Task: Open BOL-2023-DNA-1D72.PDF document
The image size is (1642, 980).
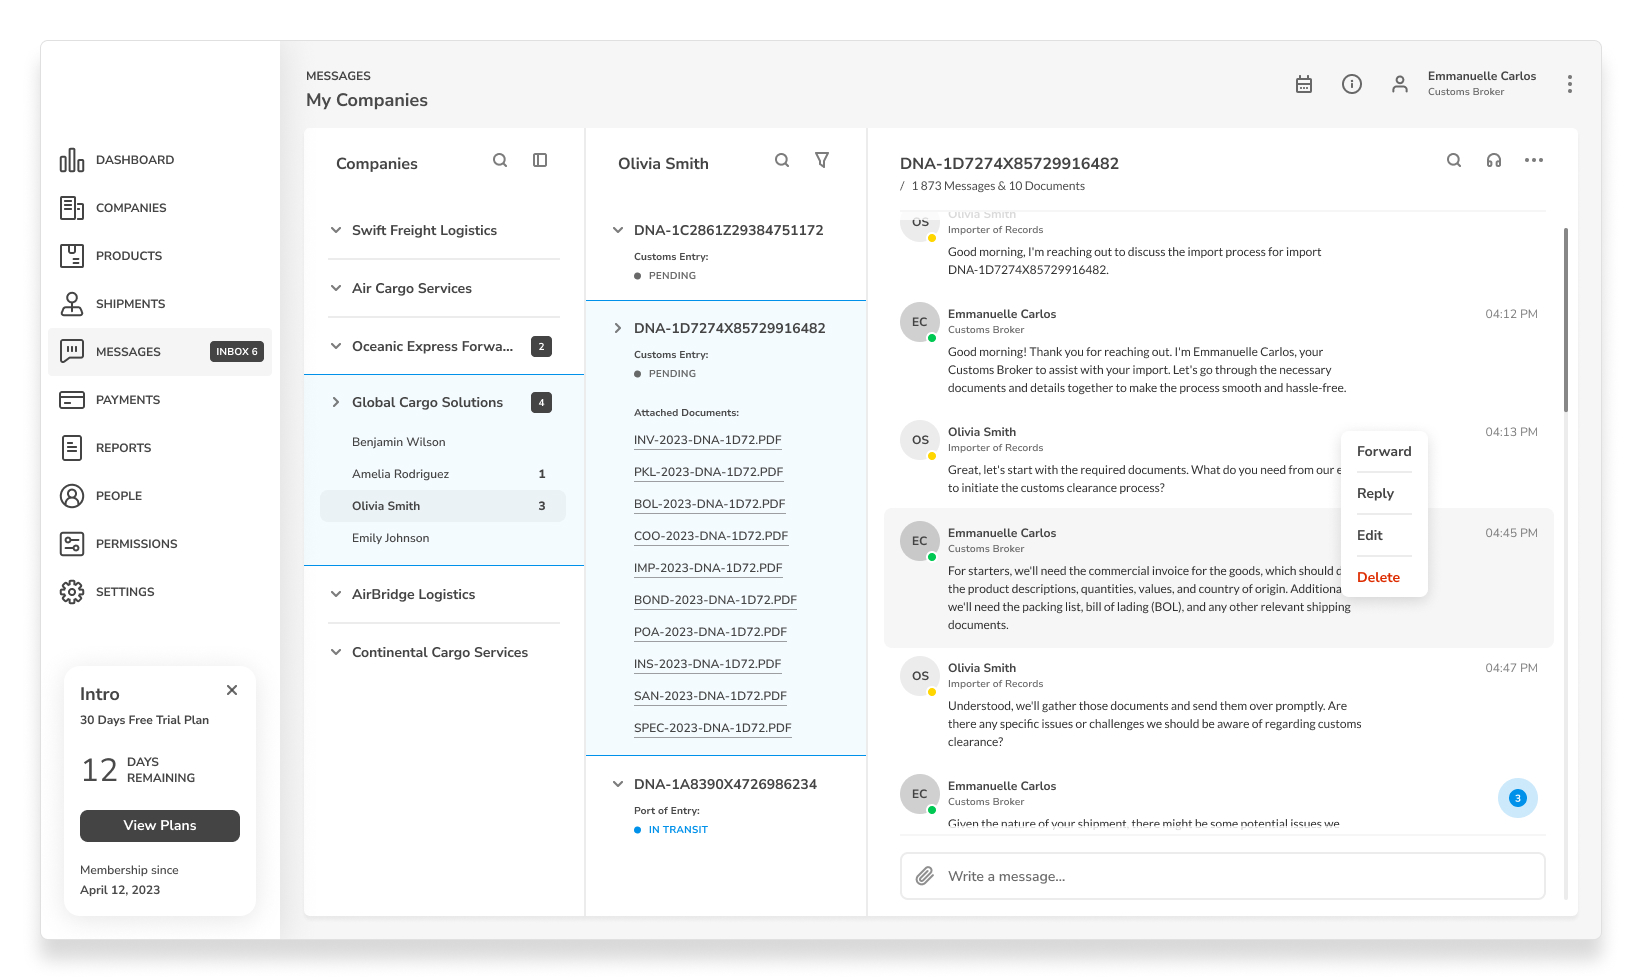Action: (710, 504)
